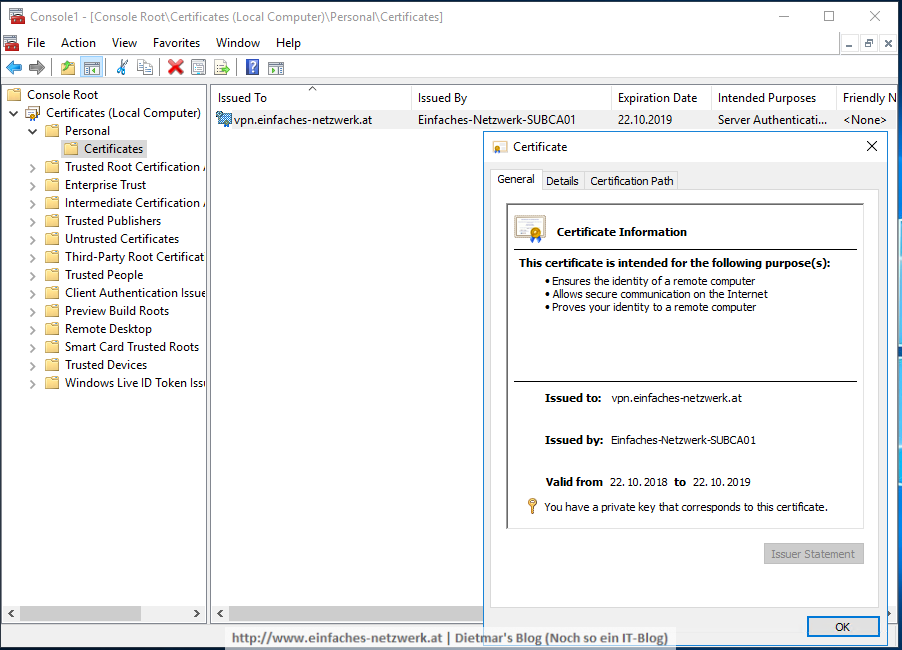
Task: Select the Preview Build Roots folder
Action: pyautogui.click(x=117, y=311)
